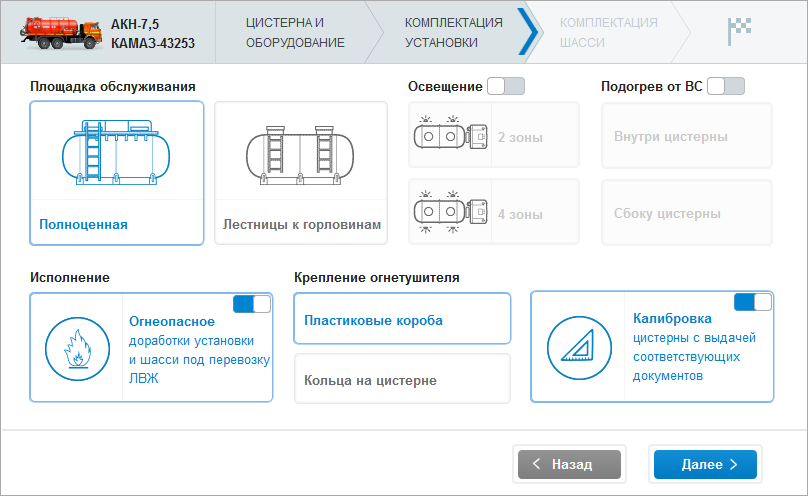Click the calibration triangle ruler icon
Screen dimensions: 808x496
(577, 347)
